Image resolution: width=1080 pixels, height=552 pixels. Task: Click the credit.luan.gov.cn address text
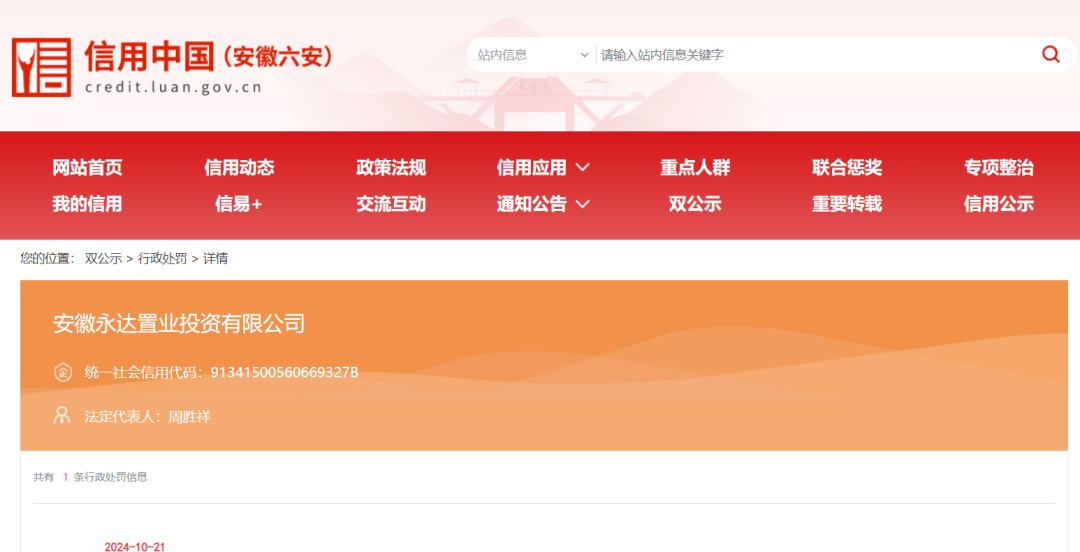173,88
